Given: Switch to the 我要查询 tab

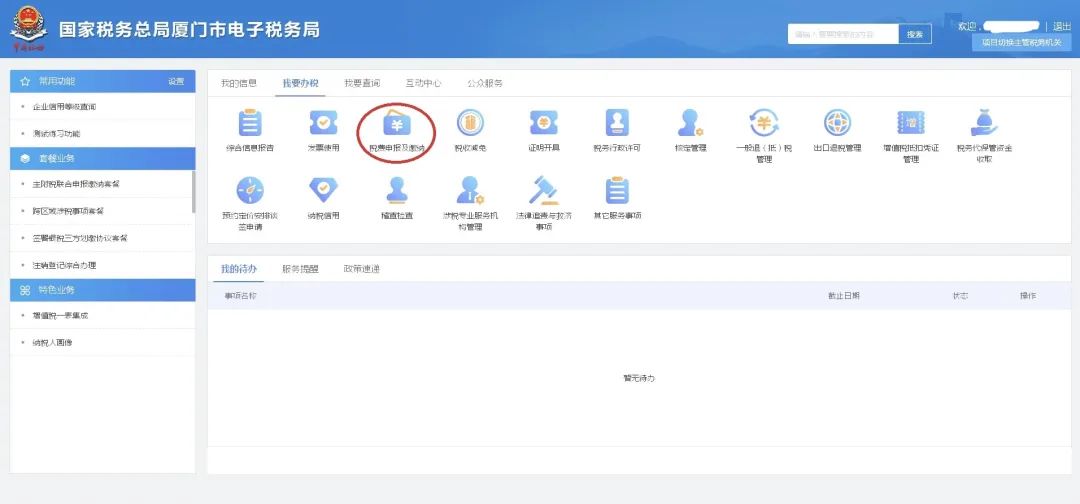Looking at the screenshot, I should click(x=362, y=83).
